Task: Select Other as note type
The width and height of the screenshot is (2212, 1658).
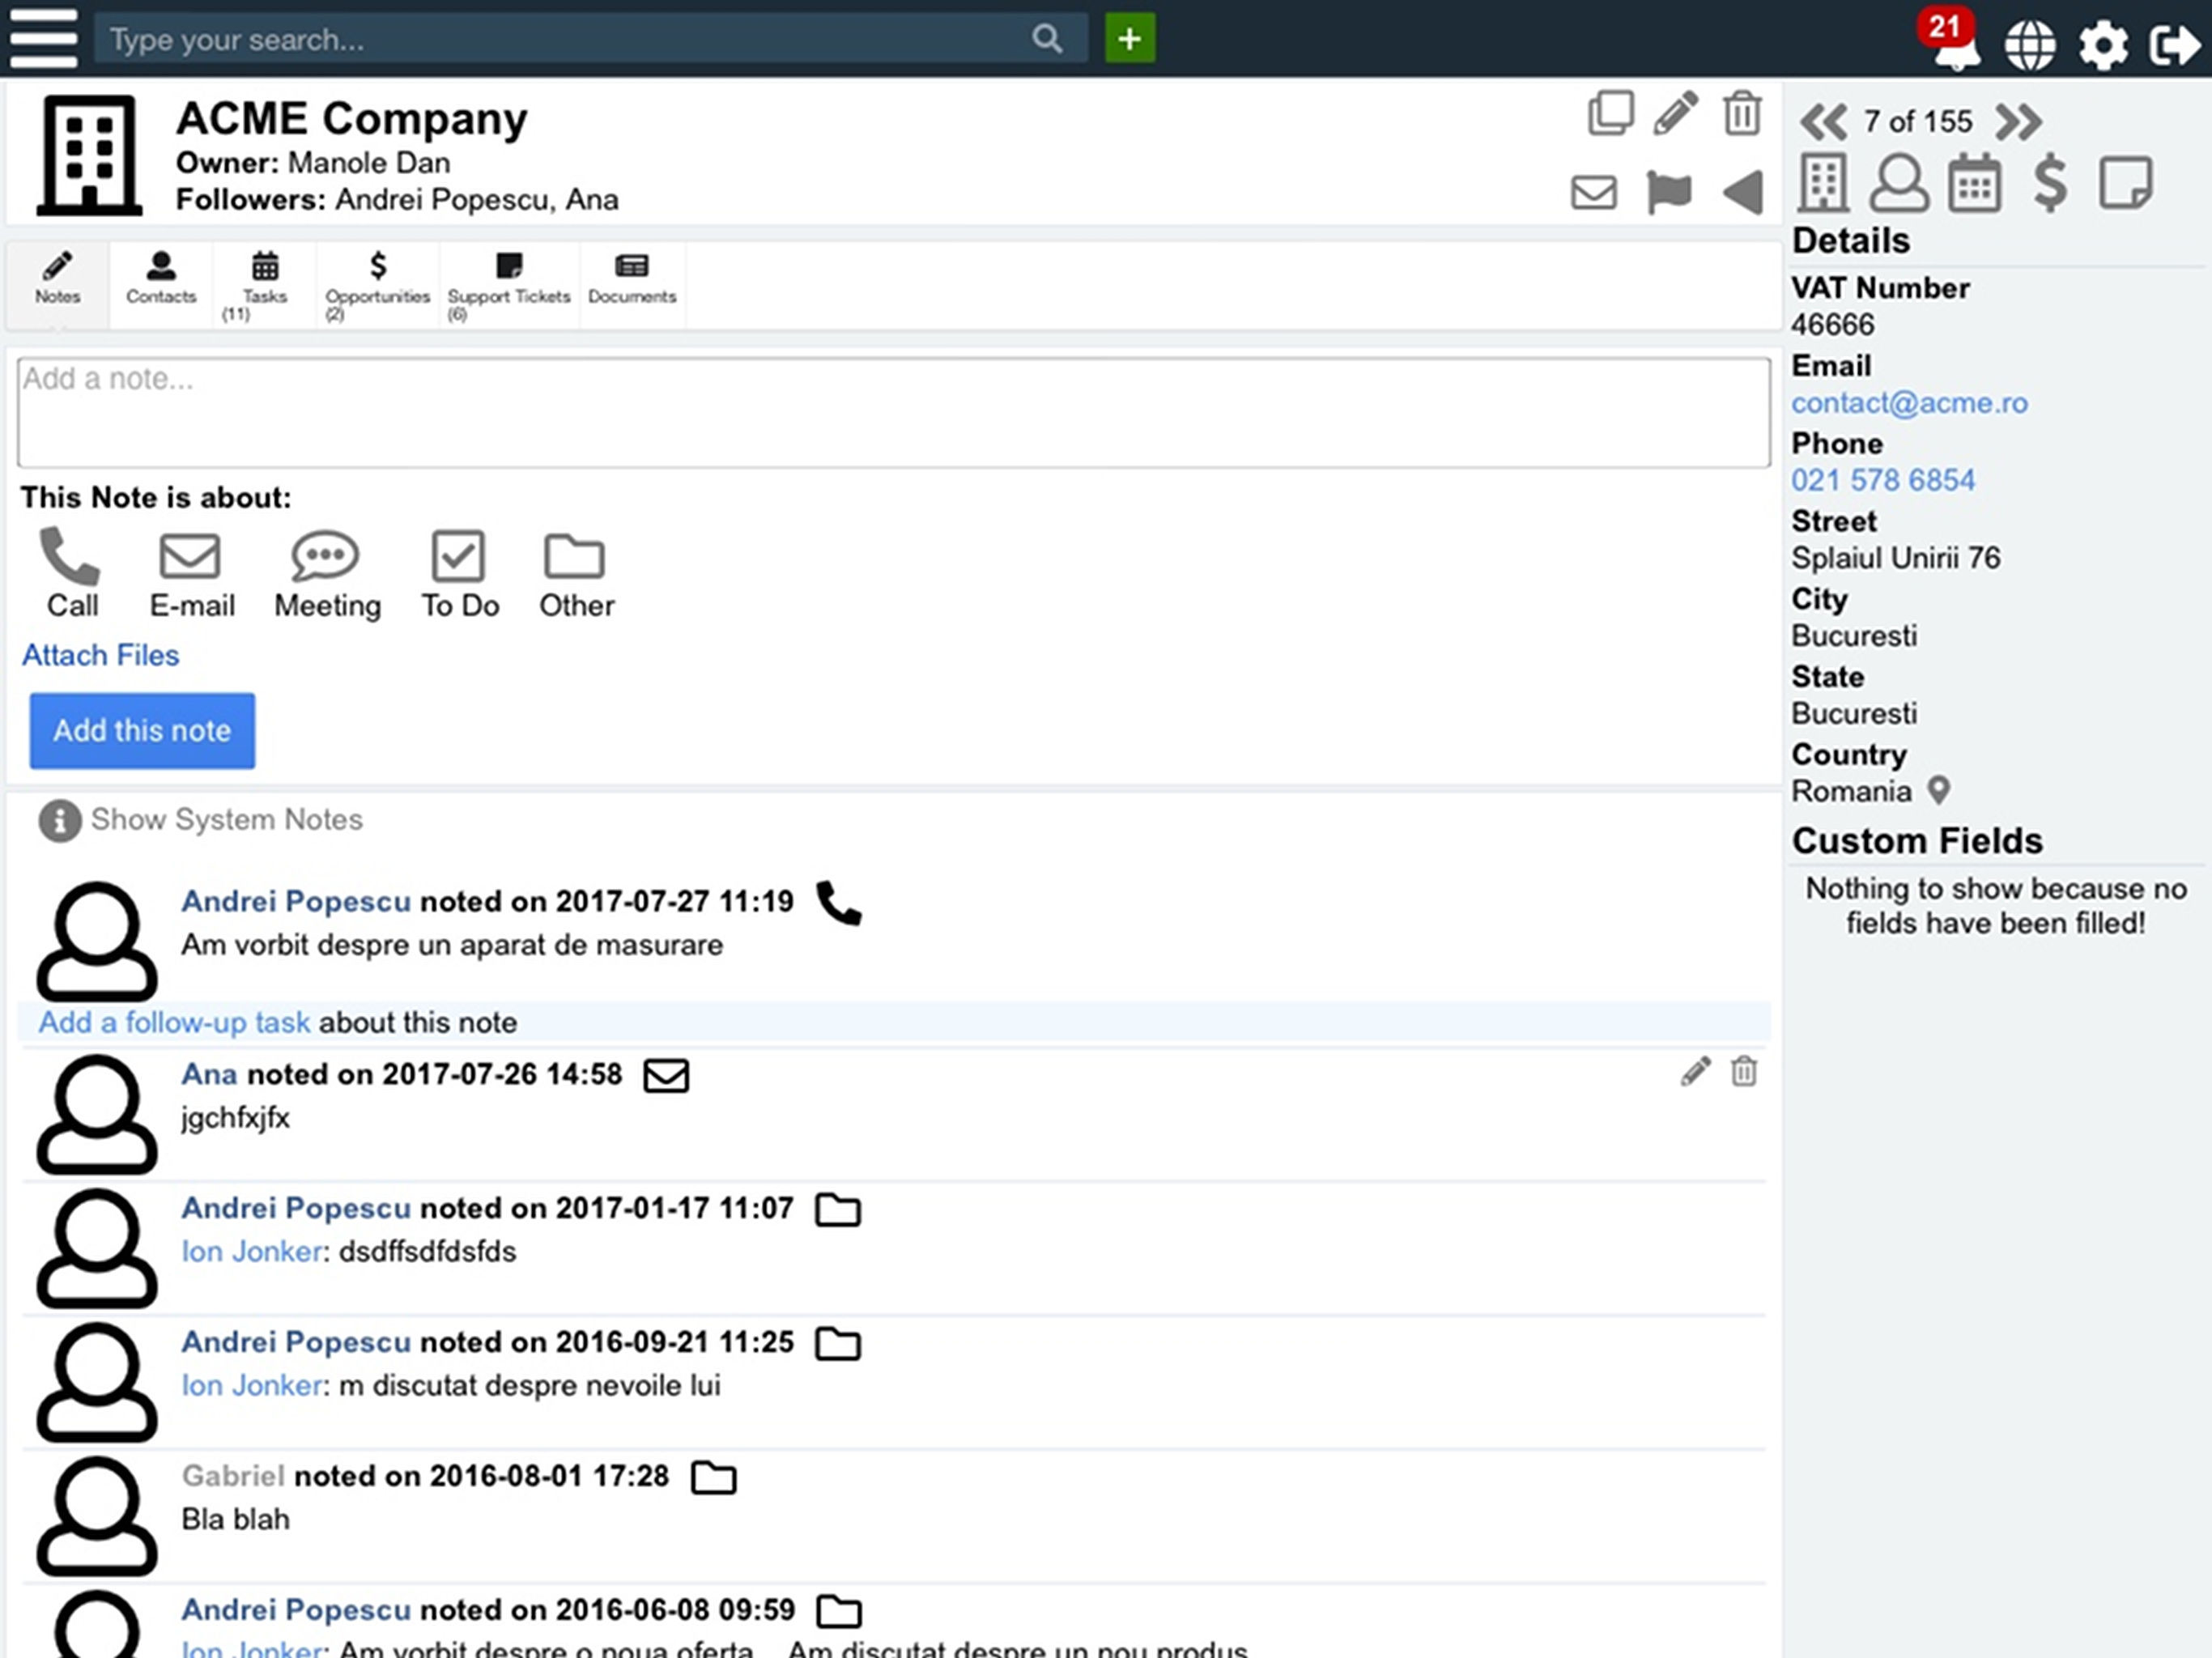Action: (576, 574)
